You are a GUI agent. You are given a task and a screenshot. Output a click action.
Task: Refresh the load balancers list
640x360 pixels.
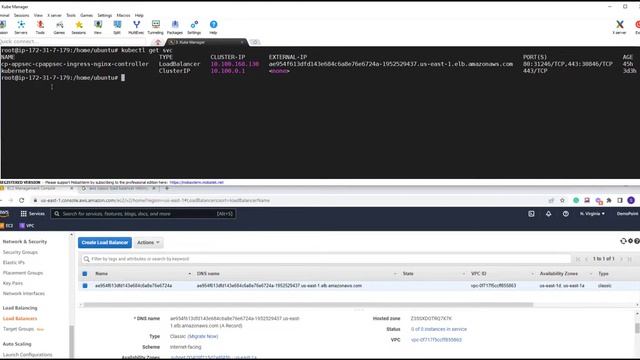point(623,241)
